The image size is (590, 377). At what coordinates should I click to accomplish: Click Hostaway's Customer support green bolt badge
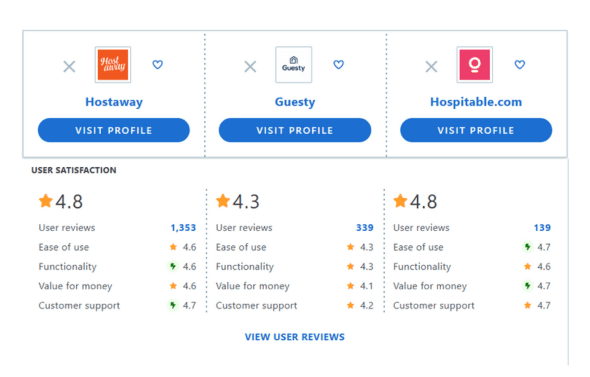click(x=173, y=305)
